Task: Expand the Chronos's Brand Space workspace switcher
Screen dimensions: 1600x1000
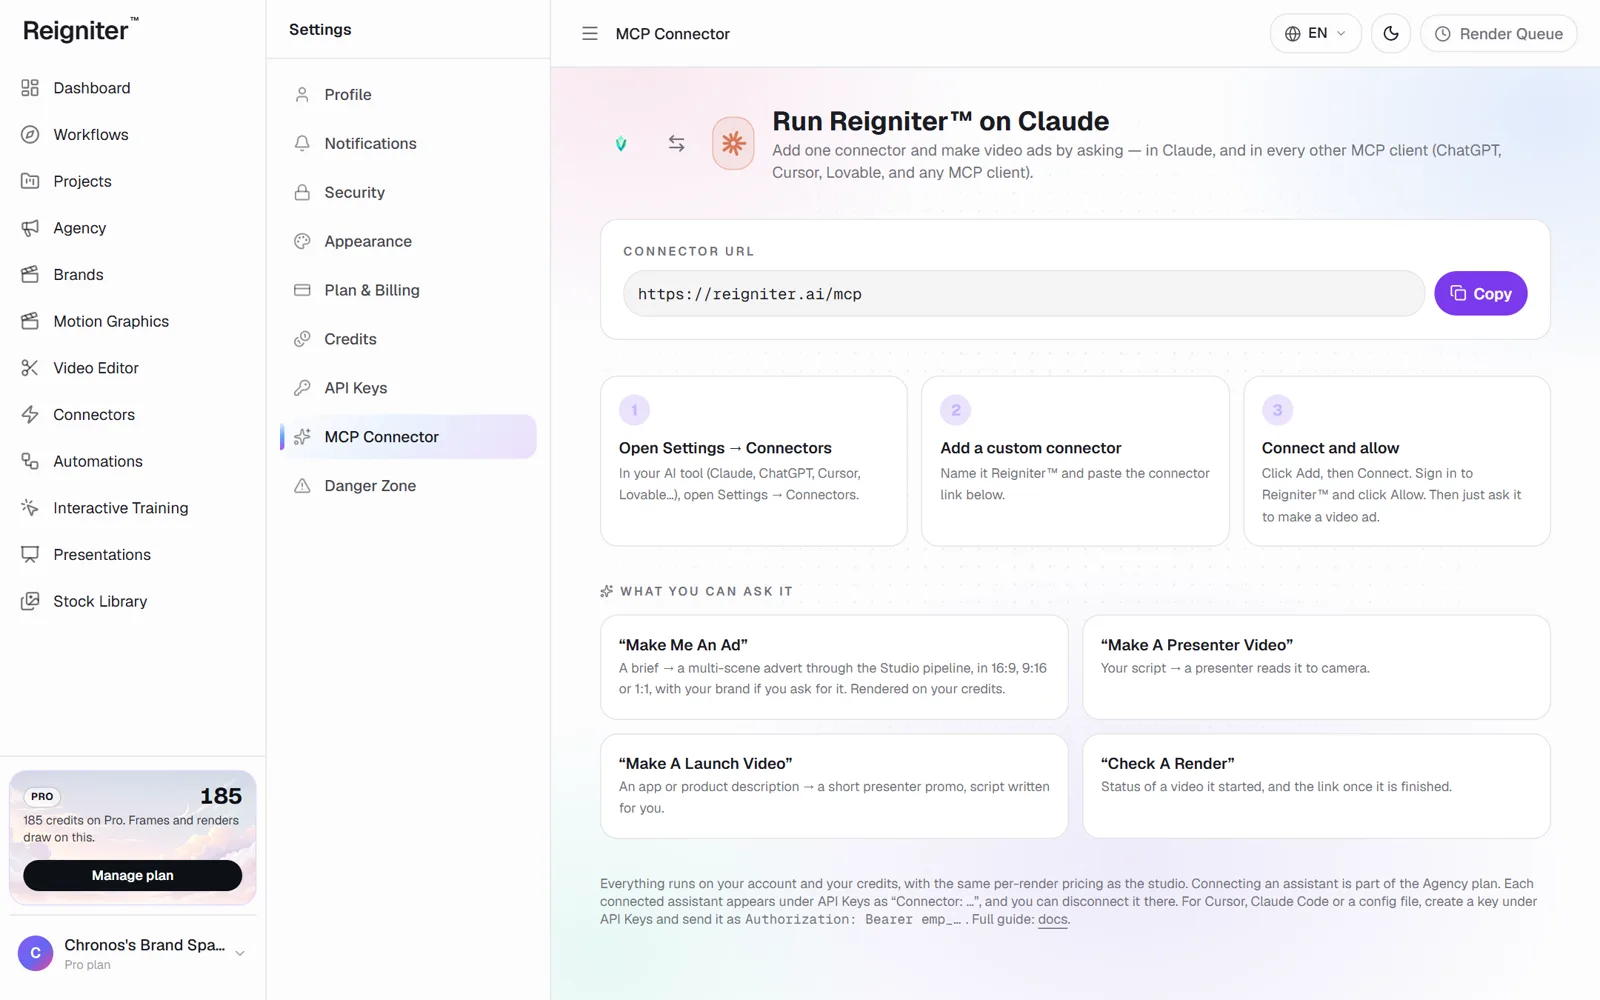Action: point(132,954)
